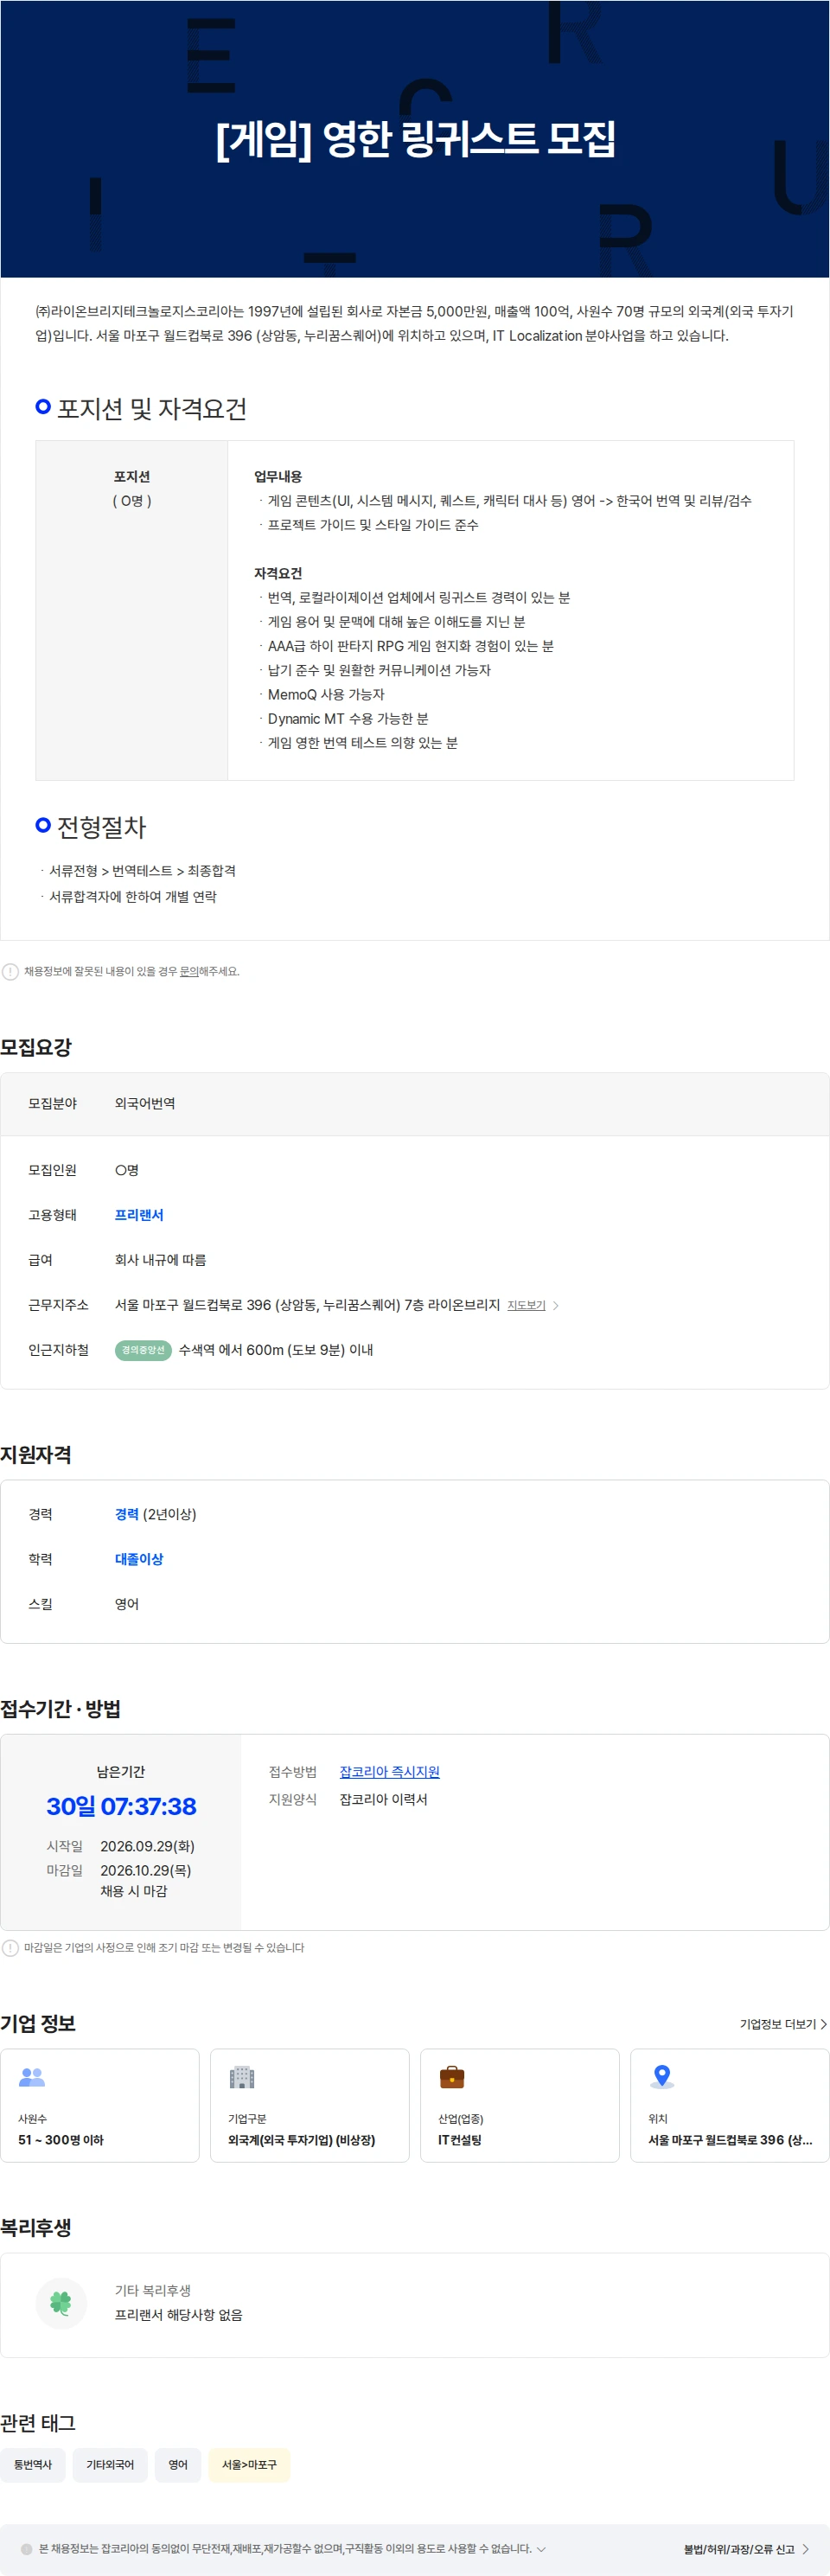Click the 수색역 에서 600m walking distance text

276,1350
